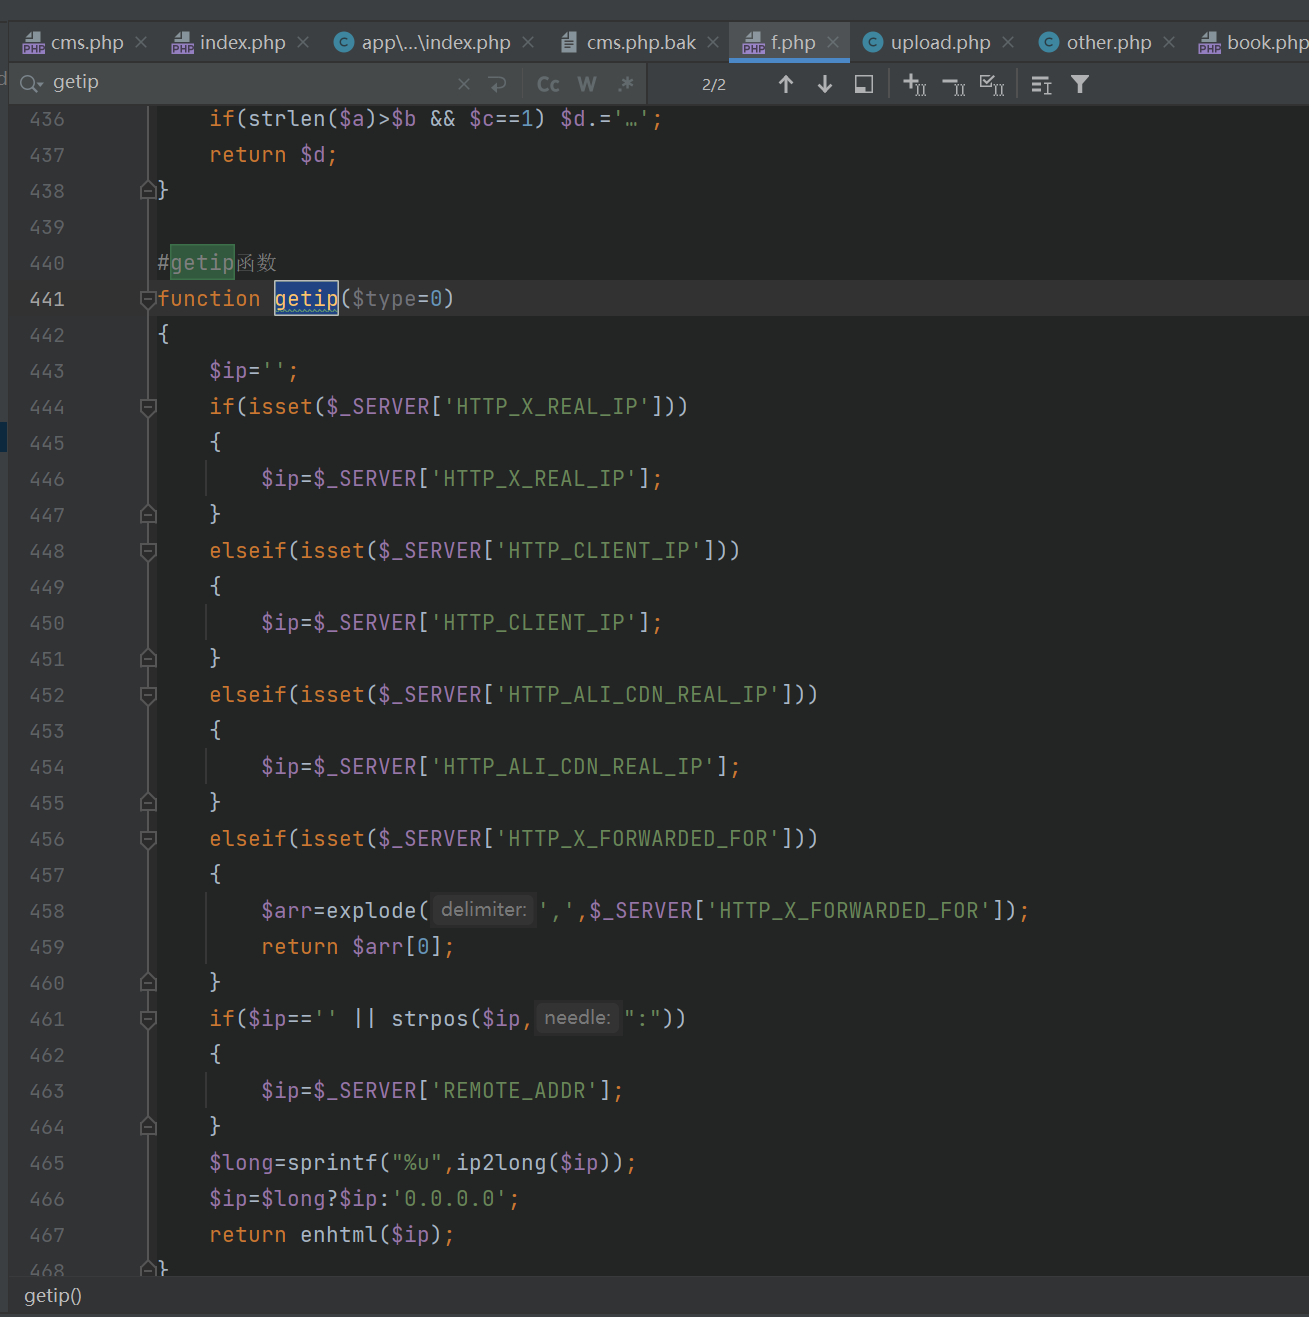This screenshot has height=1317, width=1309.
Task: Open search history magnifier dropdown
Action: [31, 83]
